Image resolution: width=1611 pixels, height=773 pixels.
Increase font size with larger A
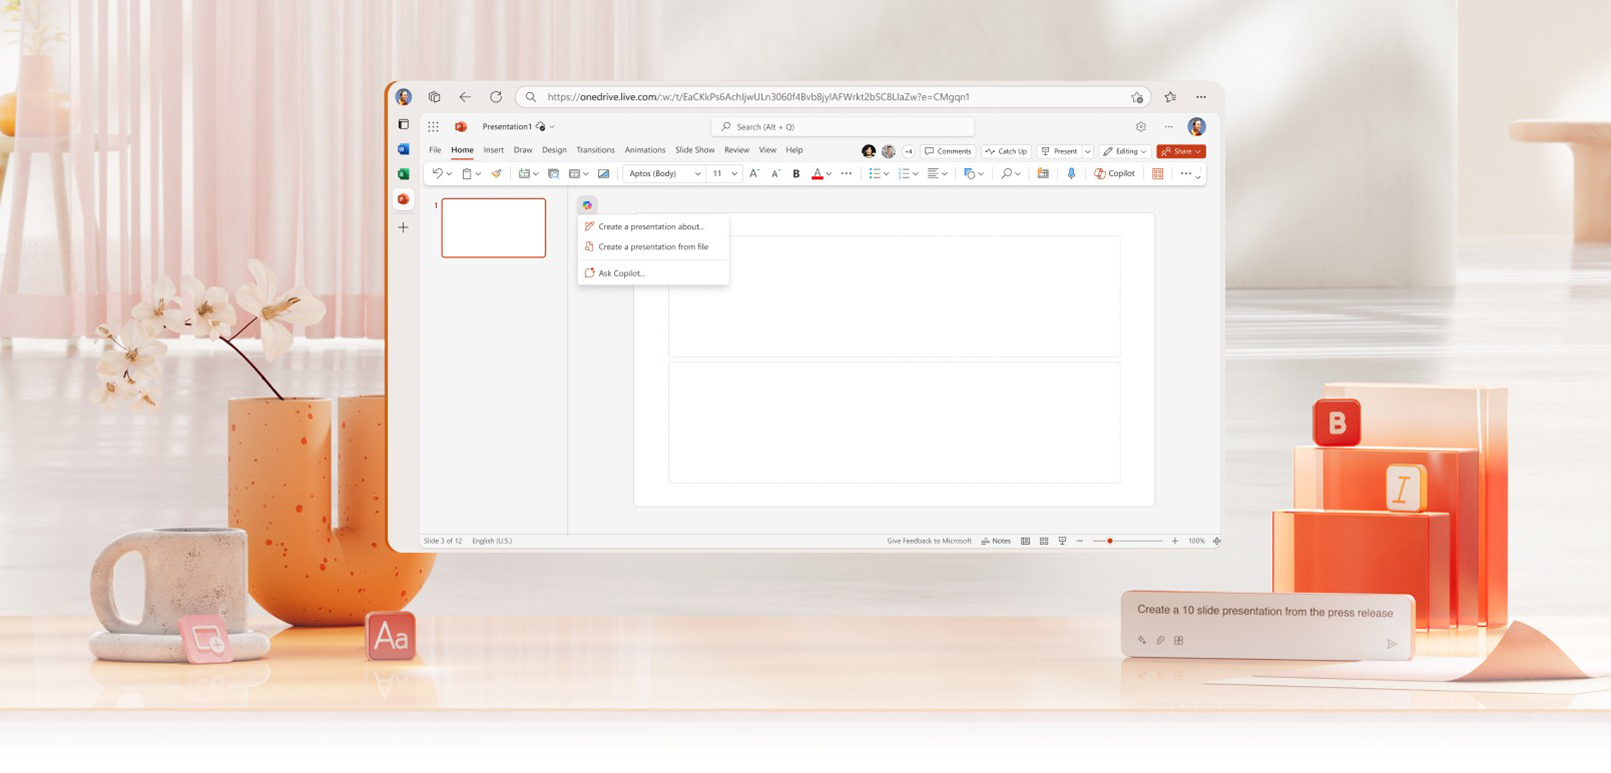click(x=754, y=174)
